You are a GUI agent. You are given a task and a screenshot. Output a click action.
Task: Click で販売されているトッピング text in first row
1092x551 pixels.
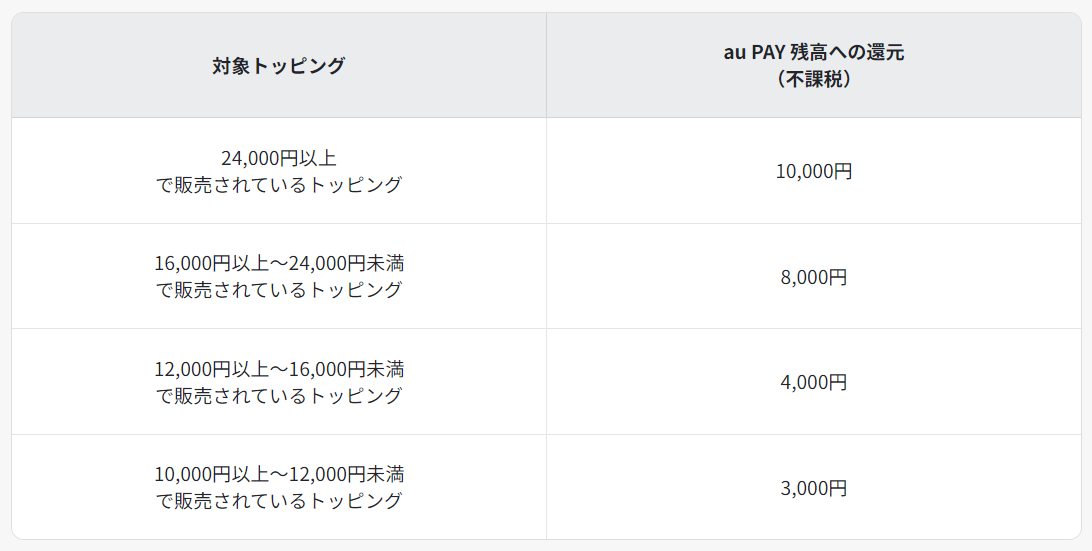pos(279,185)
